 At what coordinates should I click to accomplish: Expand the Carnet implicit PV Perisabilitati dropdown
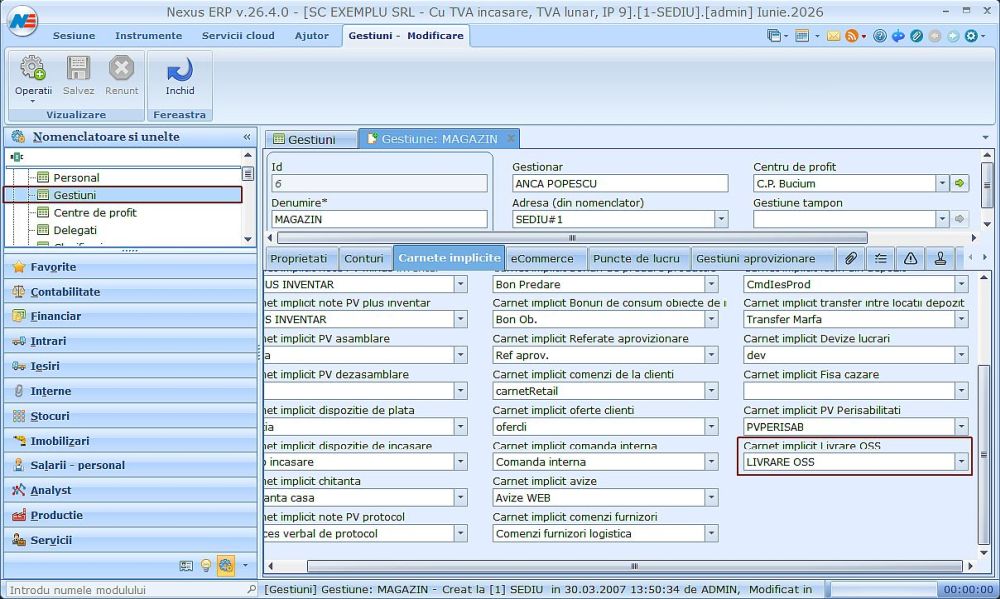[x=961, y=426]
